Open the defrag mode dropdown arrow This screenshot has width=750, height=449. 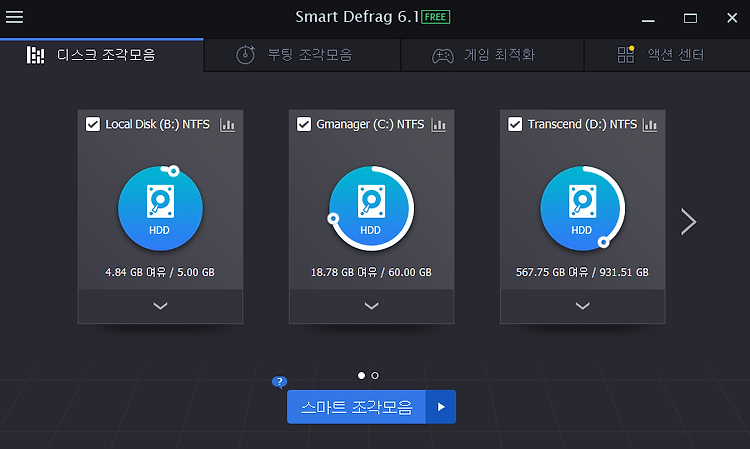(x=441, y=407)
